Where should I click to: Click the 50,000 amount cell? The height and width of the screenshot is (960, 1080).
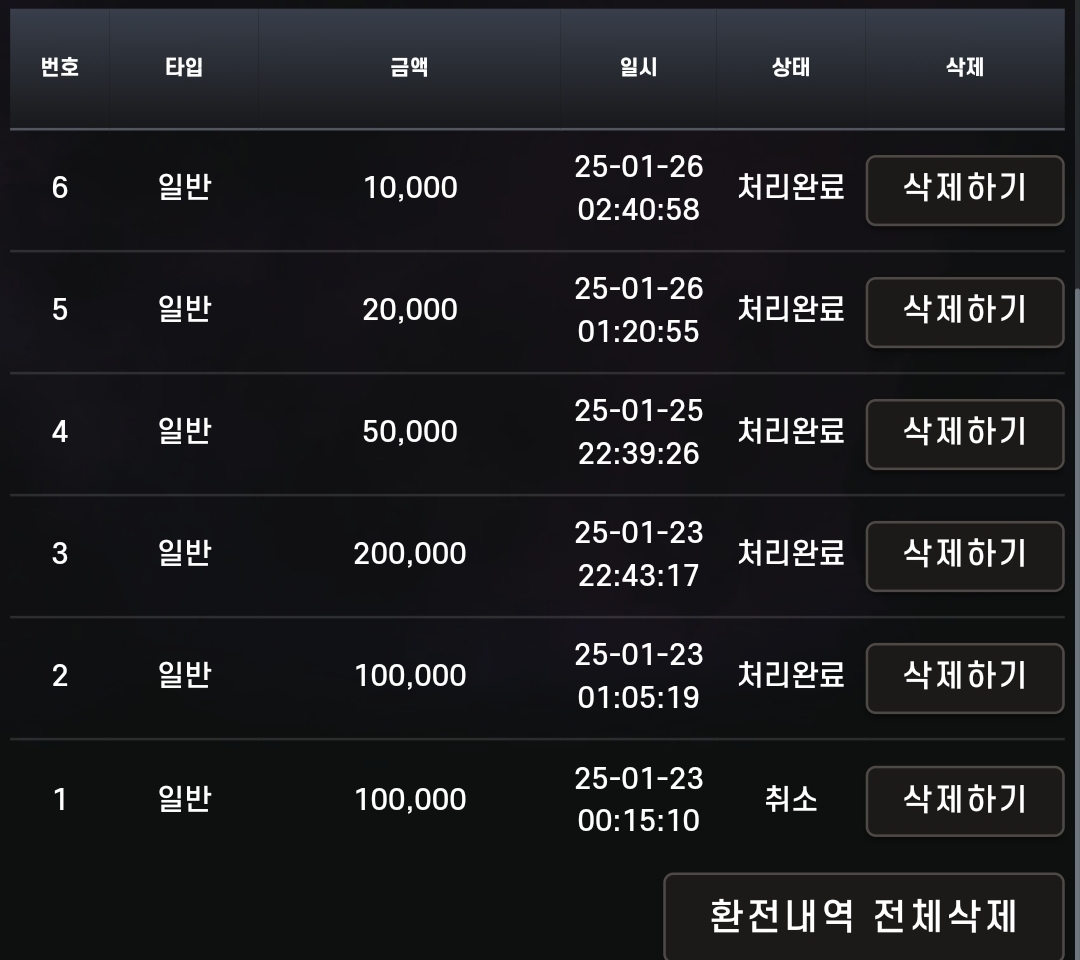(x=410, y=432)
